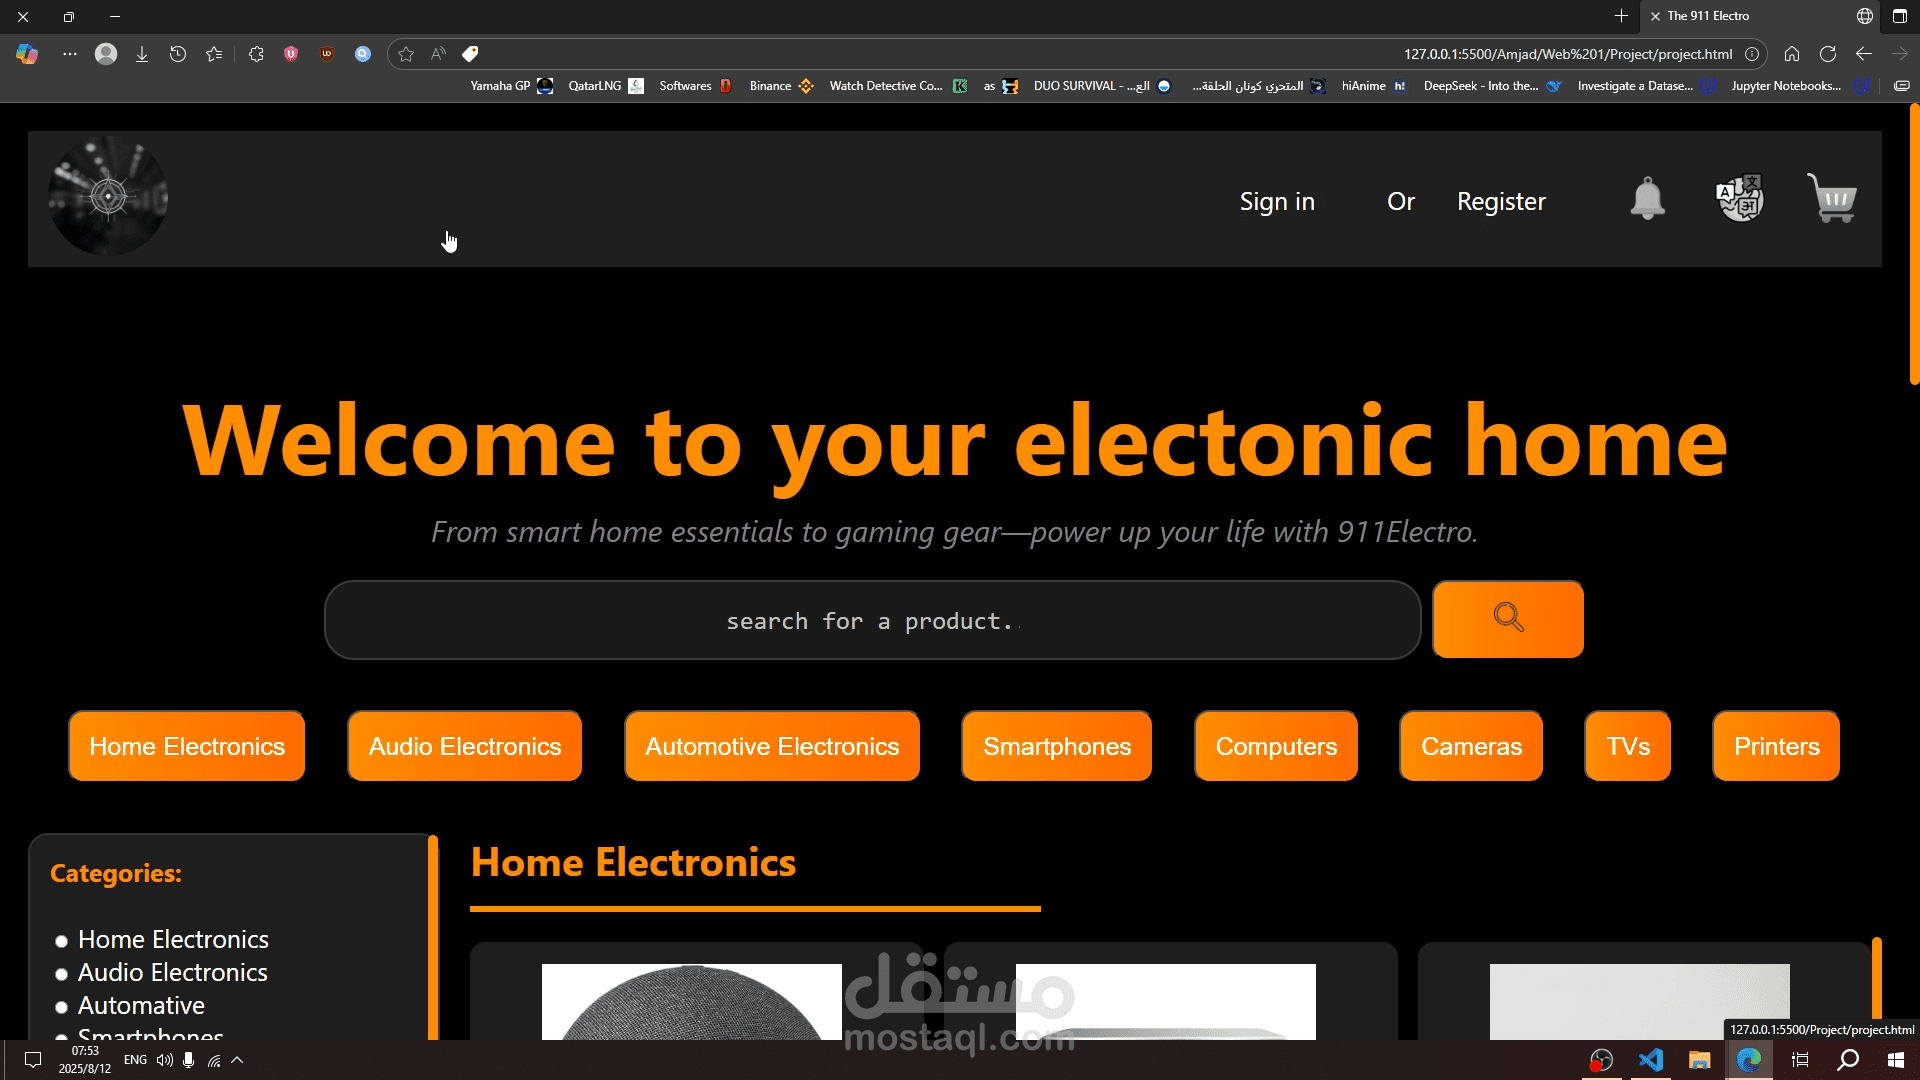Open browser History

[177, 54]
